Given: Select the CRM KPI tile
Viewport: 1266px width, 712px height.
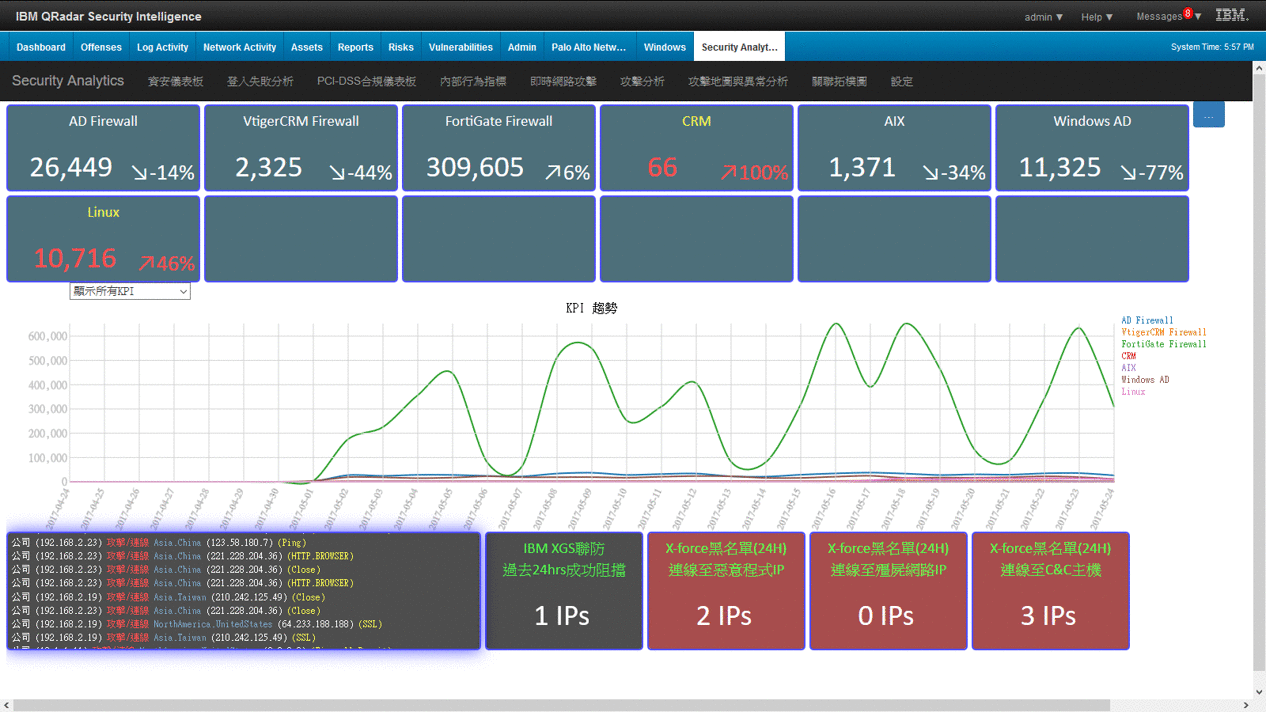Looking at the screenshot, I should click(697, 148).
